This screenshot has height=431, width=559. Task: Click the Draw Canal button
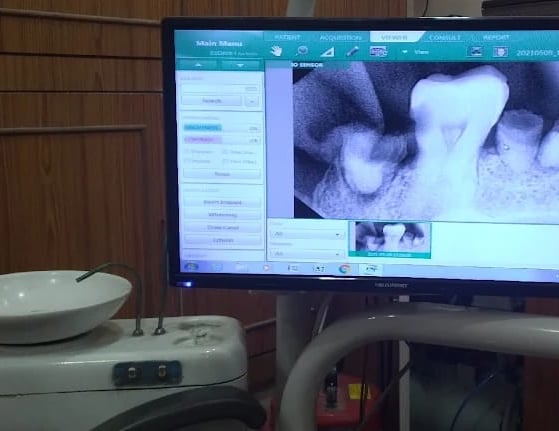click(223, 227)
